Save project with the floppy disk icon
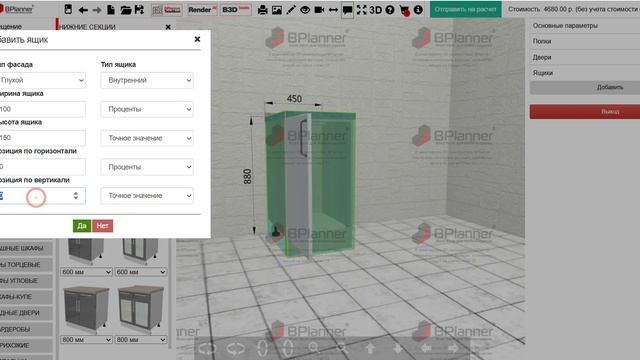Viewport: 640px width, 360px height. tap(139, 9)
